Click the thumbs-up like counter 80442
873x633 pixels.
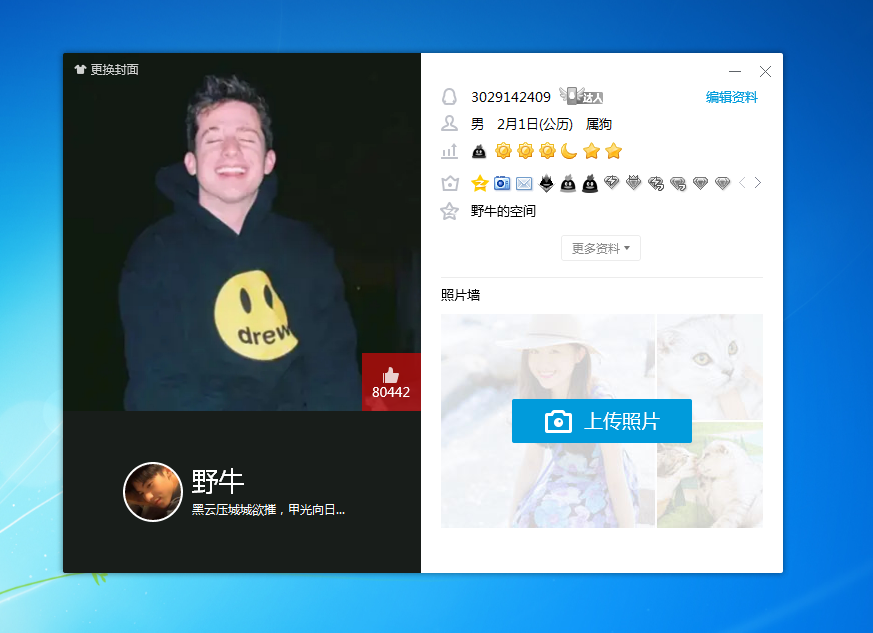[391, 382]
